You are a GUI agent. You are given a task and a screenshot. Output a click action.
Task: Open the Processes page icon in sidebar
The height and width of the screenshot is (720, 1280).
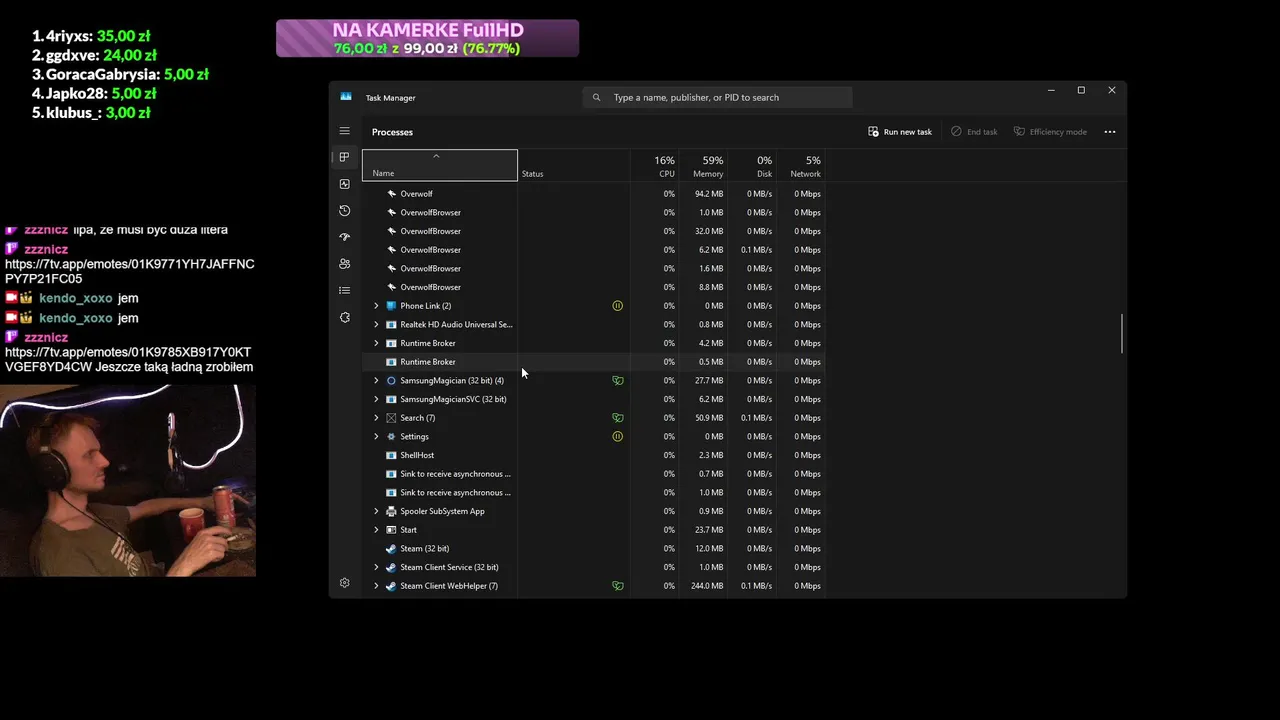[x=344, y=157]
